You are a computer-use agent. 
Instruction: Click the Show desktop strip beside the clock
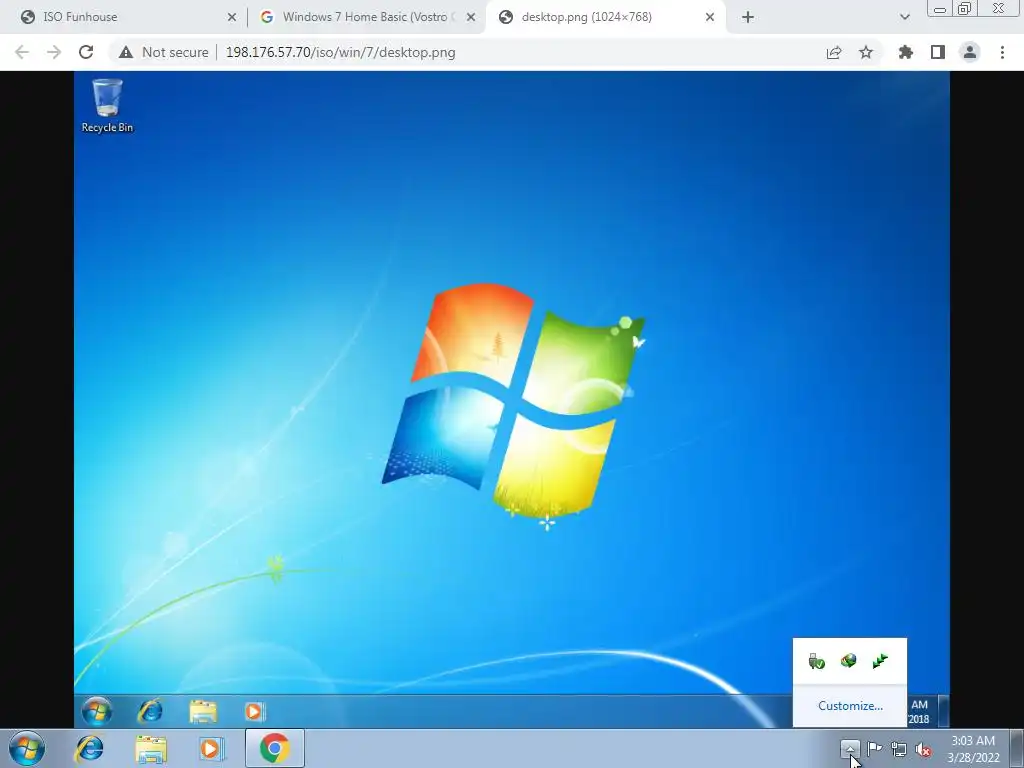1017,748
